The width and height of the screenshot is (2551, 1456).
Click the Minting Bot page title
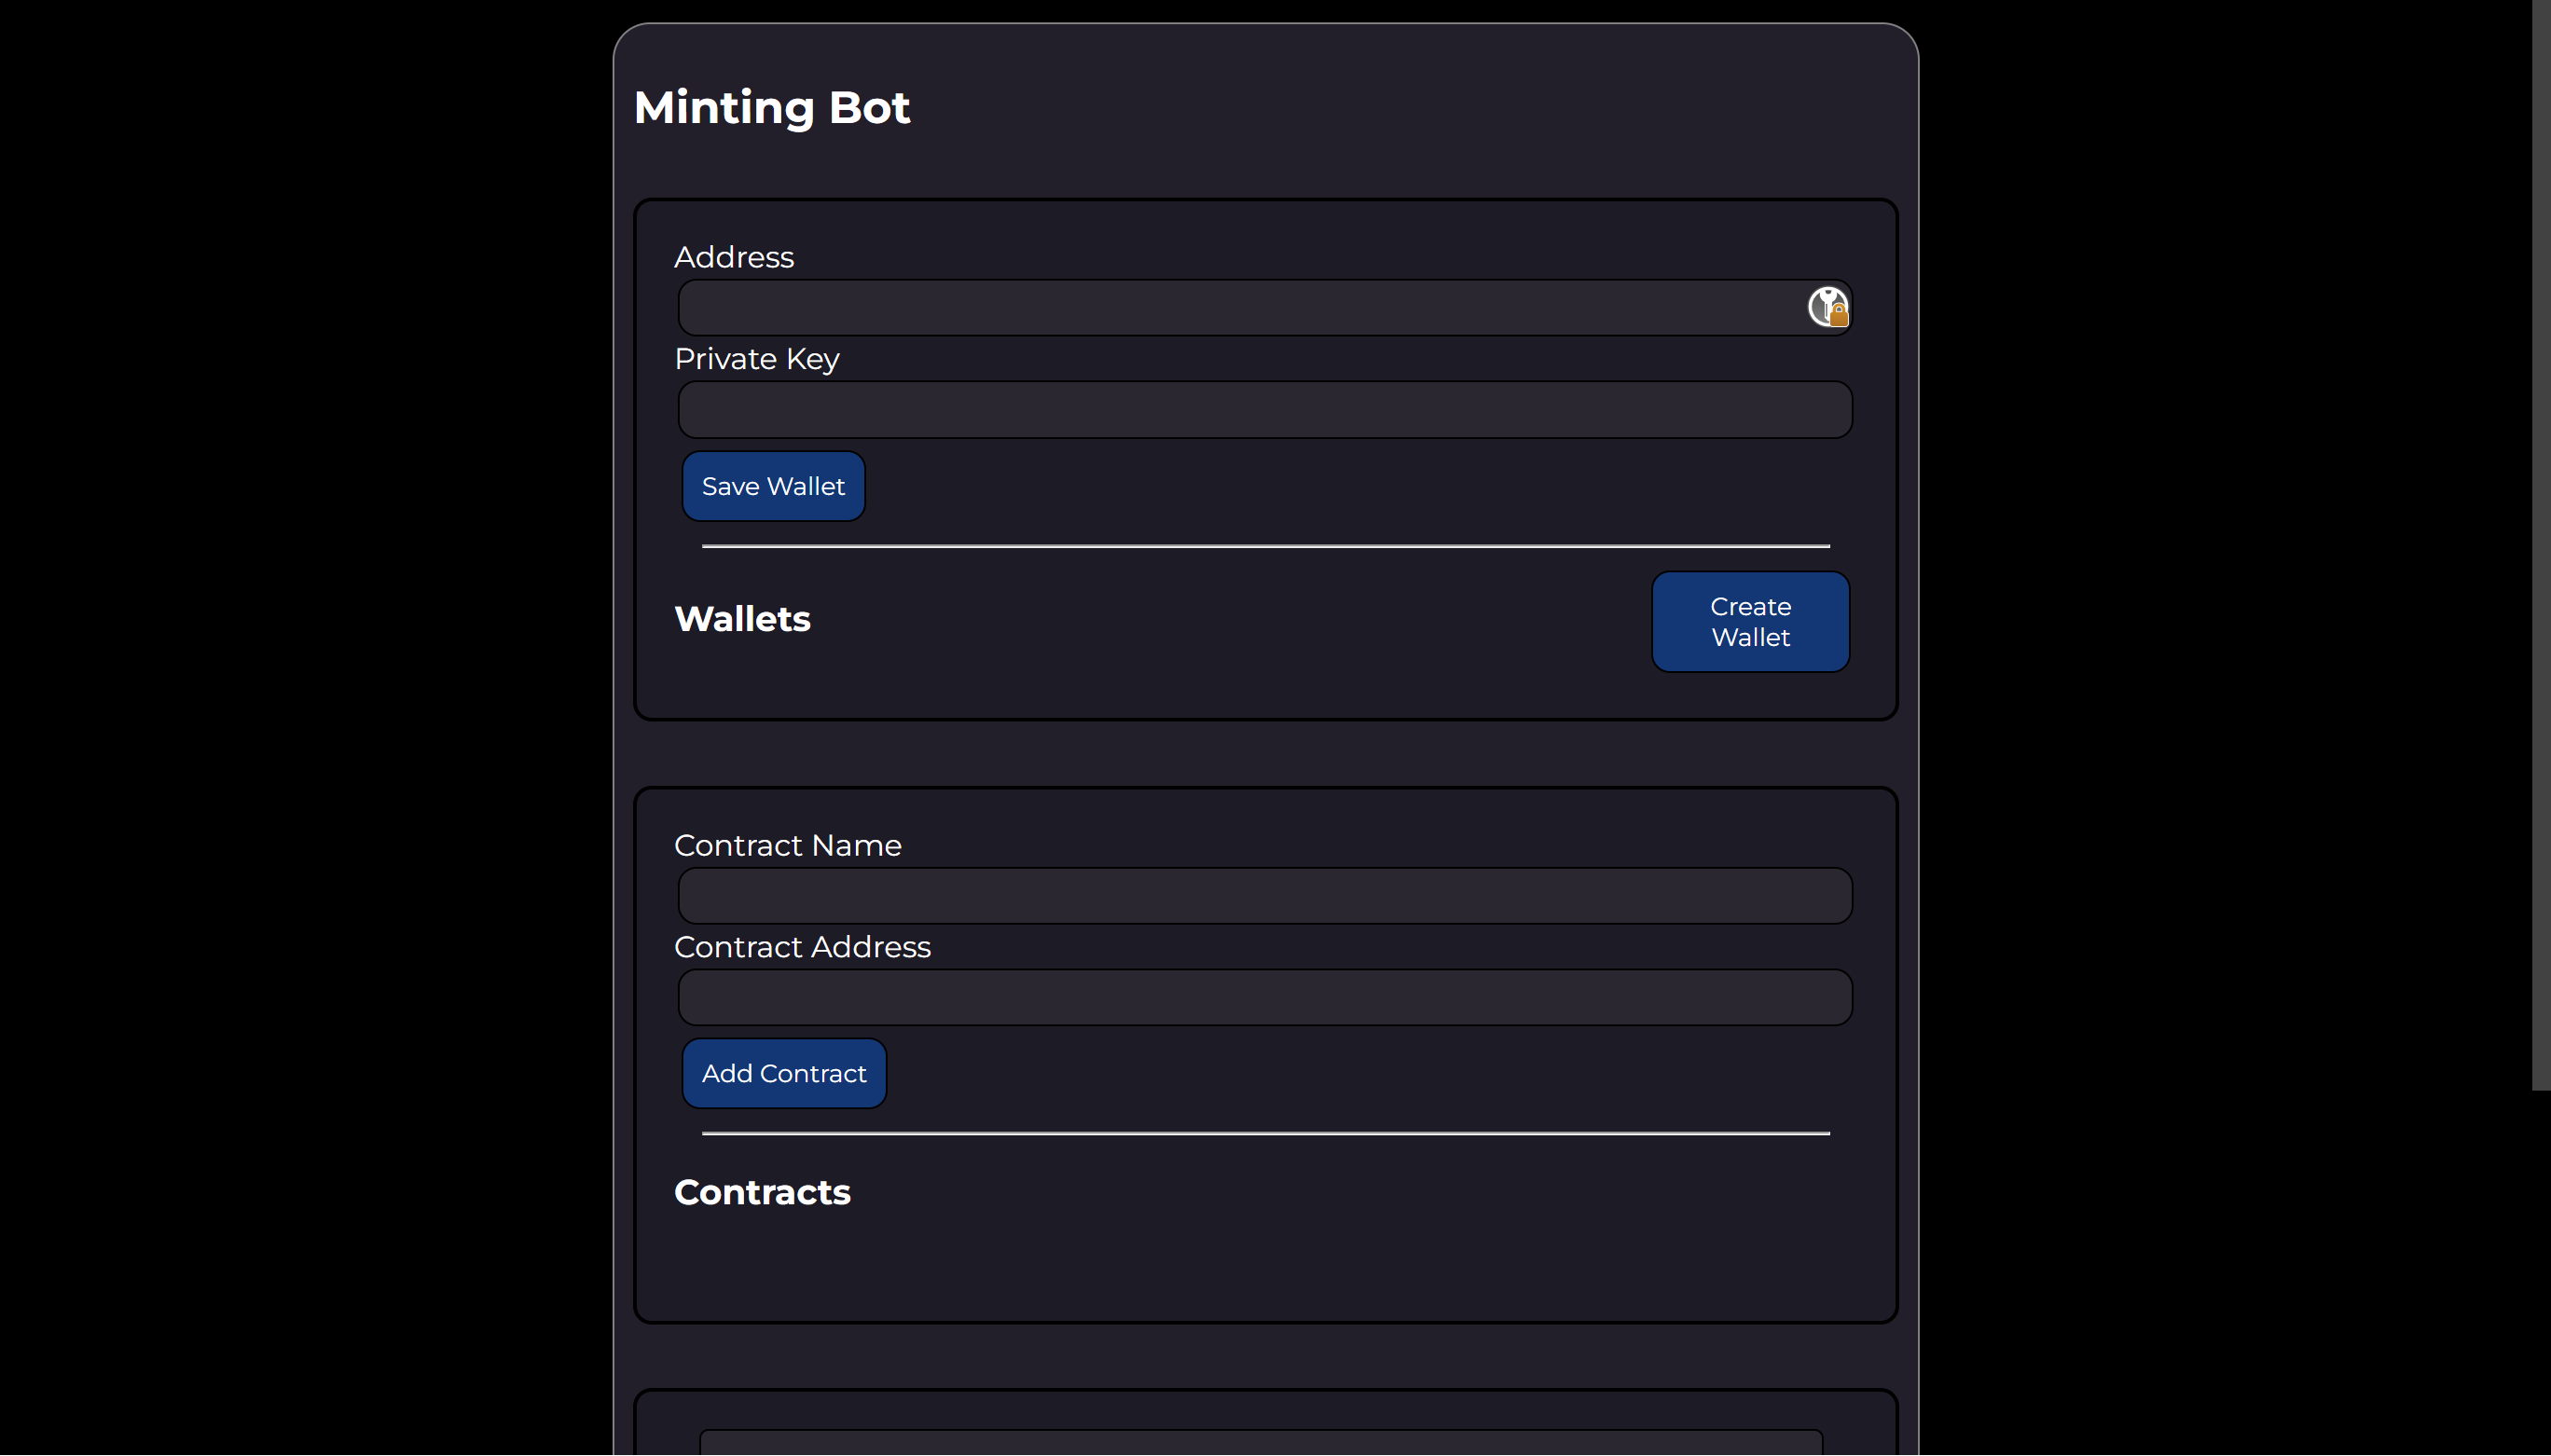point(771,107)
